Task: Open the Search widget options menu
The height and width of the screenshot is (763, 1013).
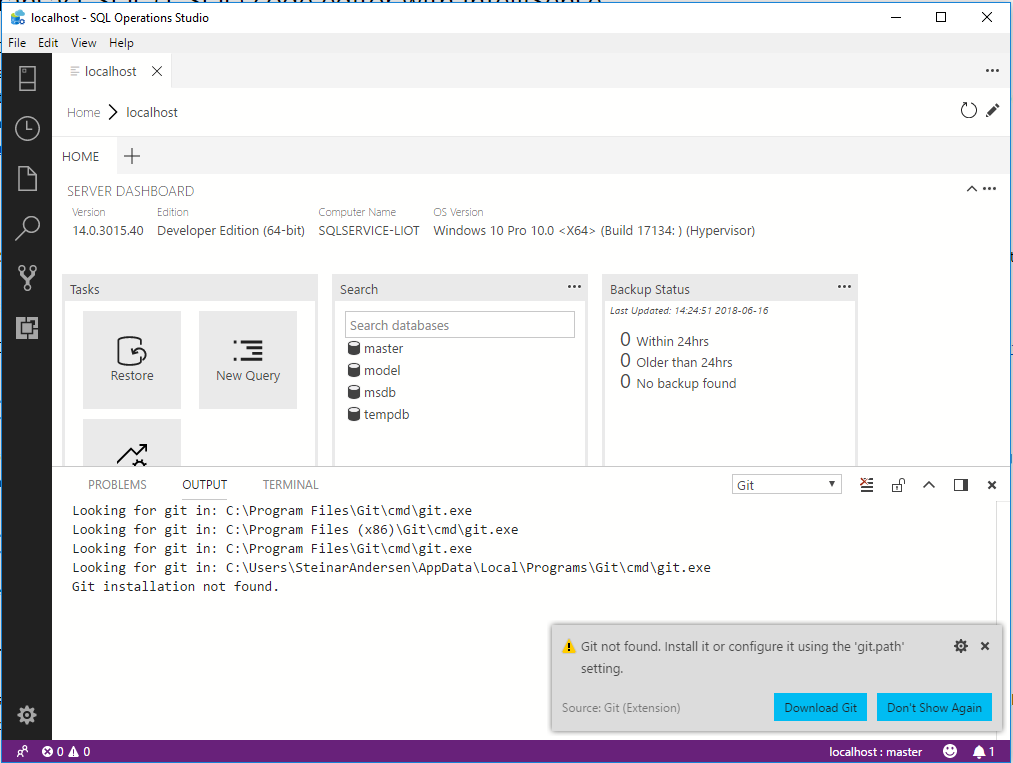Action: (574, 286)
